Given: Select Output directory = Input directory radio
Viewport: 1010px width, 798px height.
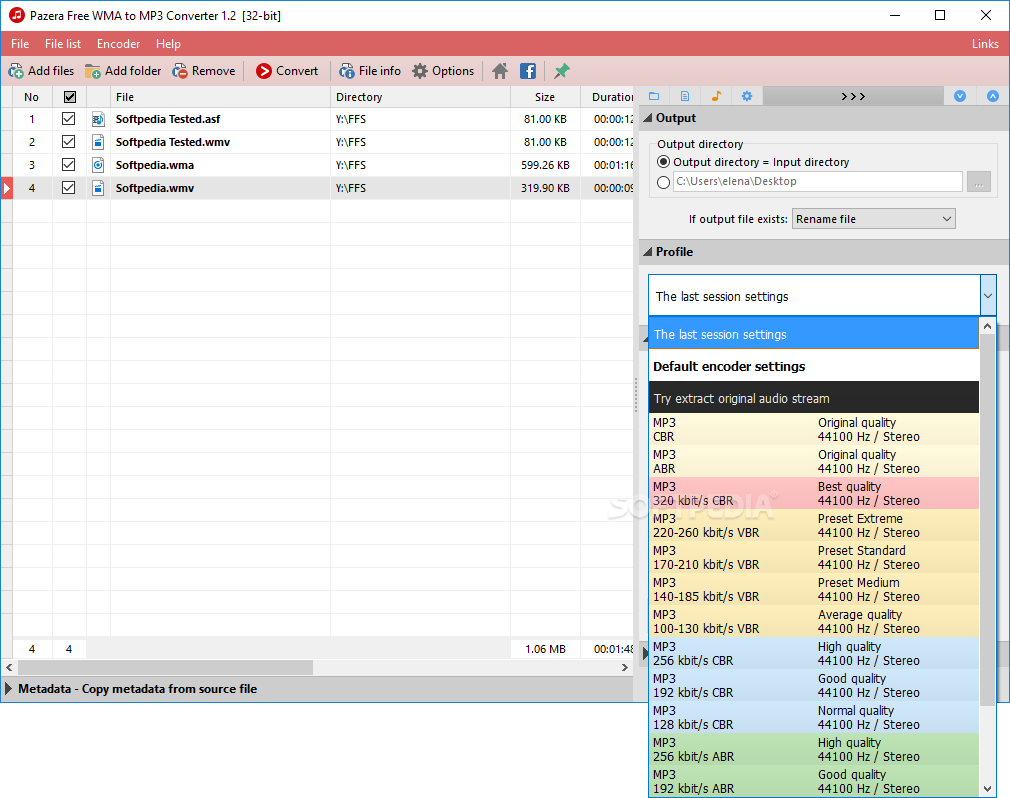Looking at the screenshot, I should pyautogui.click(x=663, y=162).
